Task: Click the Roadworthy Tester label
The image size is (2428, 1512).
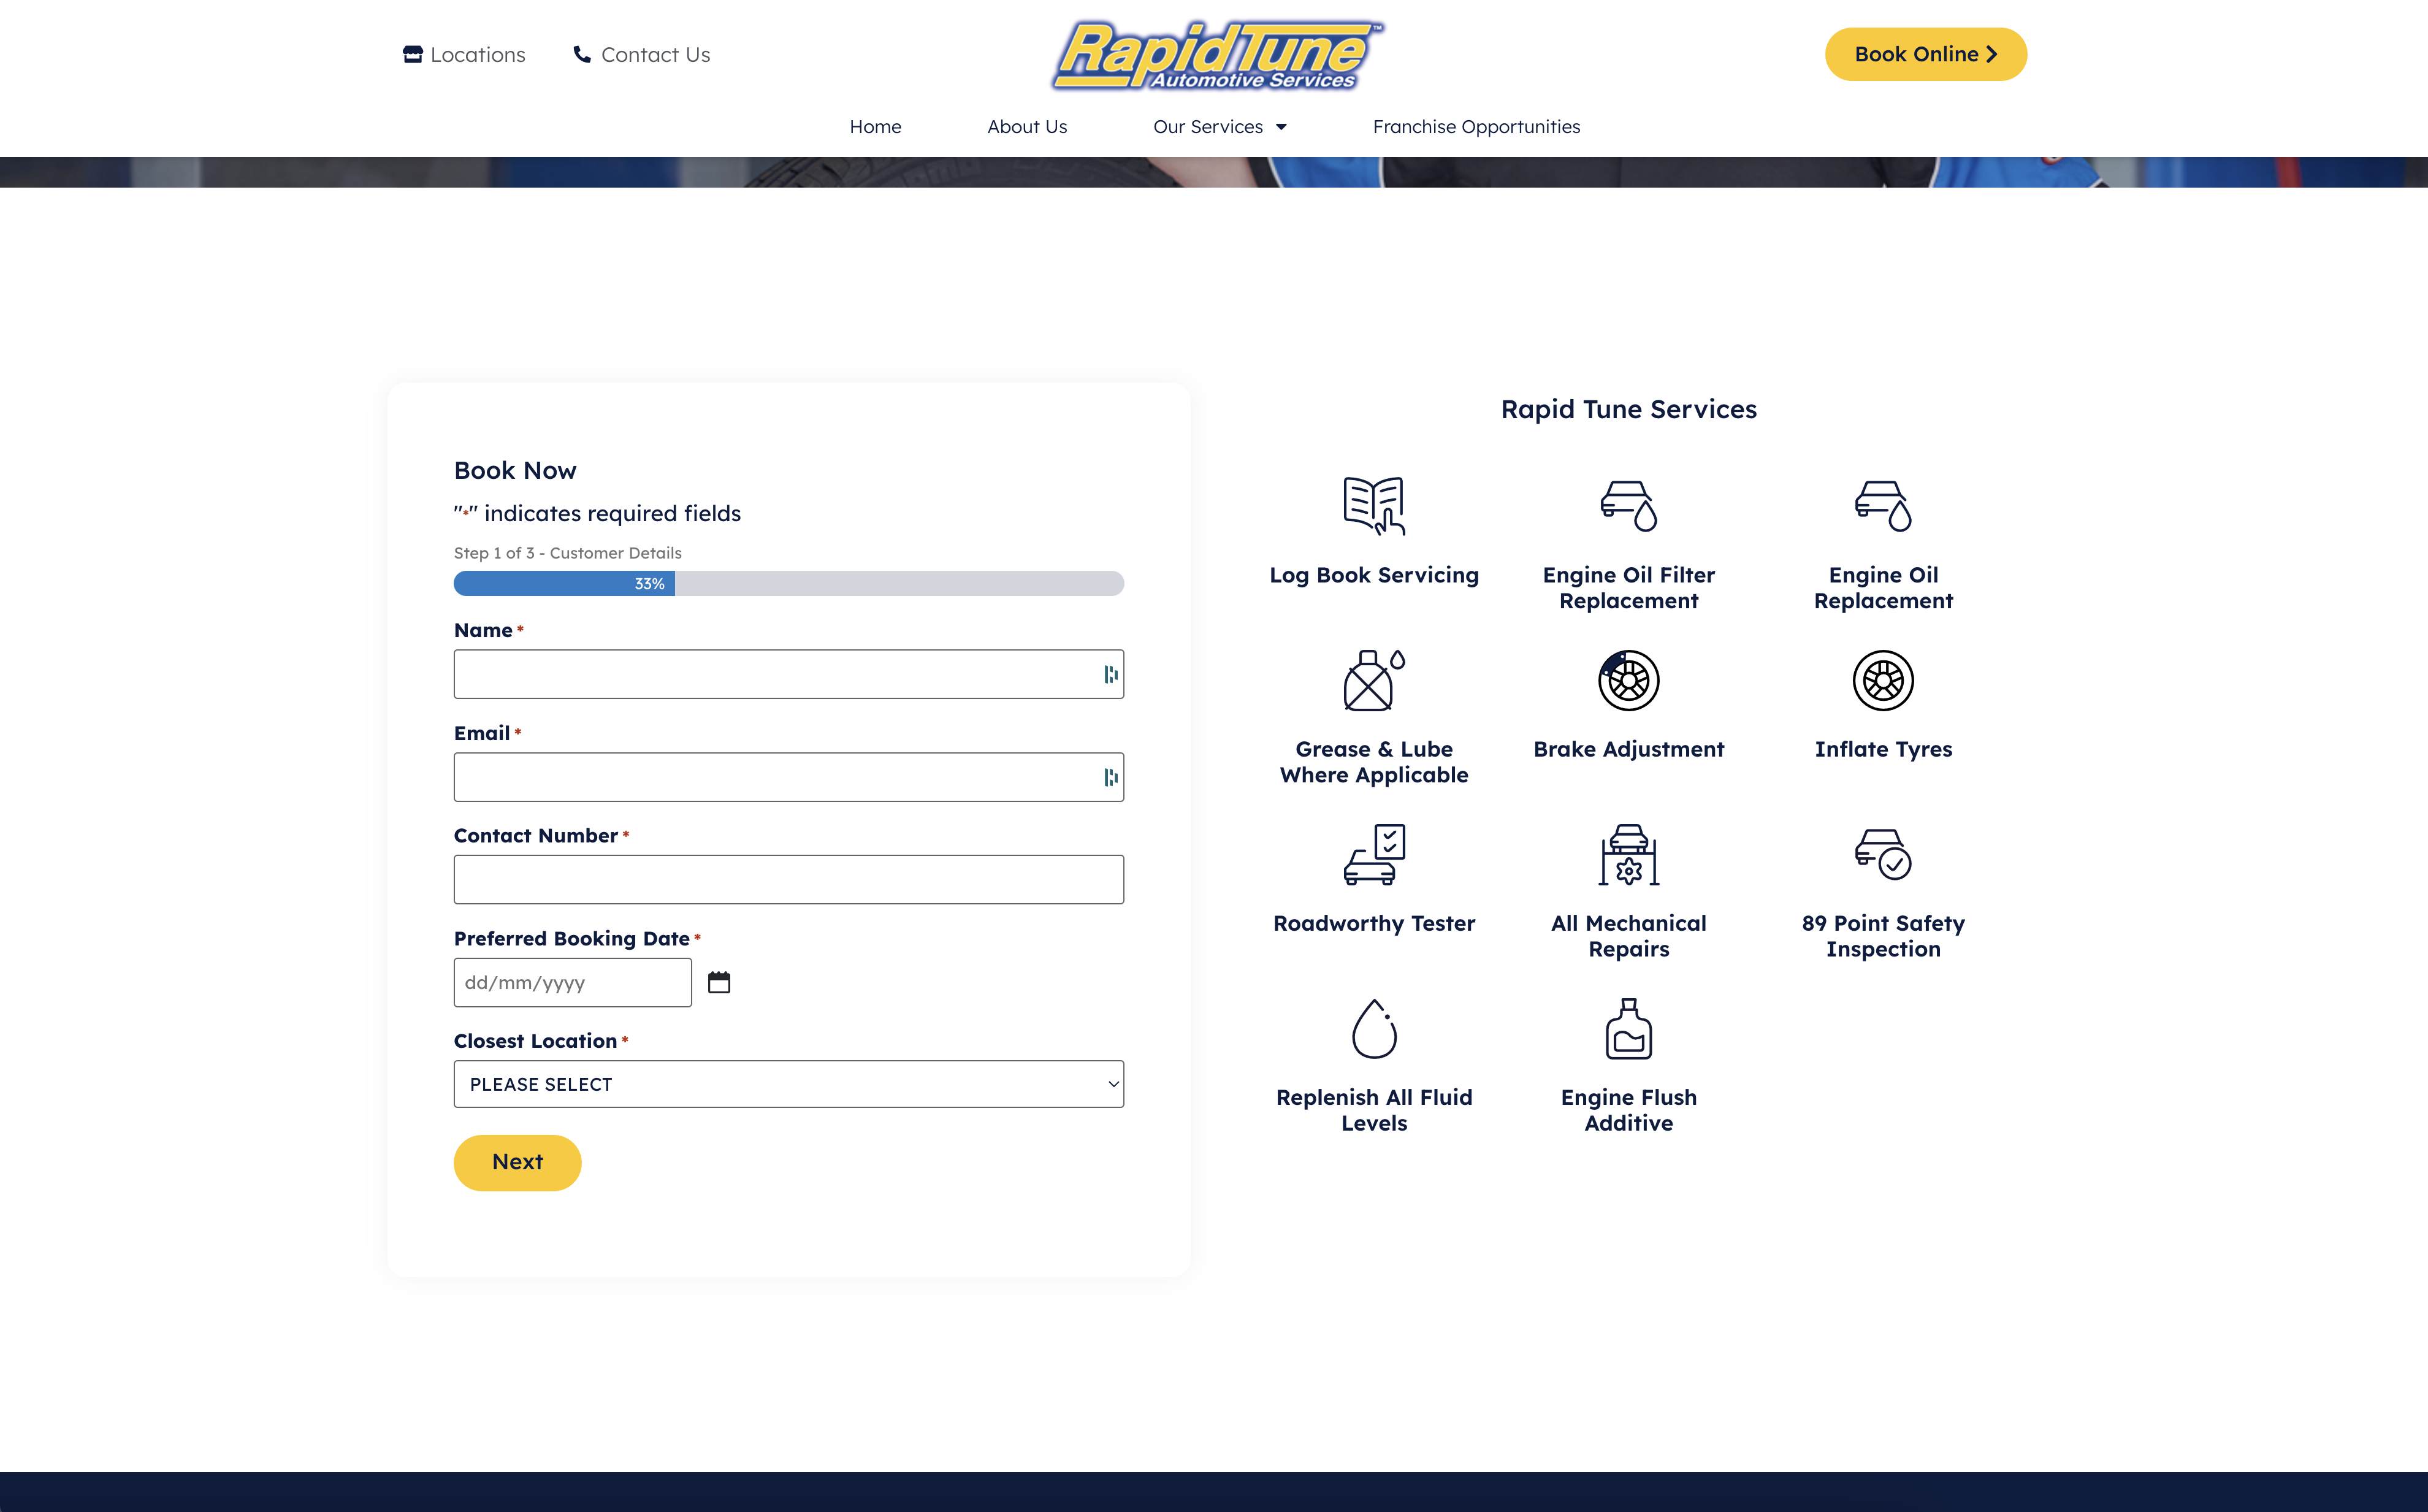Action: [x=1374, y=923]
